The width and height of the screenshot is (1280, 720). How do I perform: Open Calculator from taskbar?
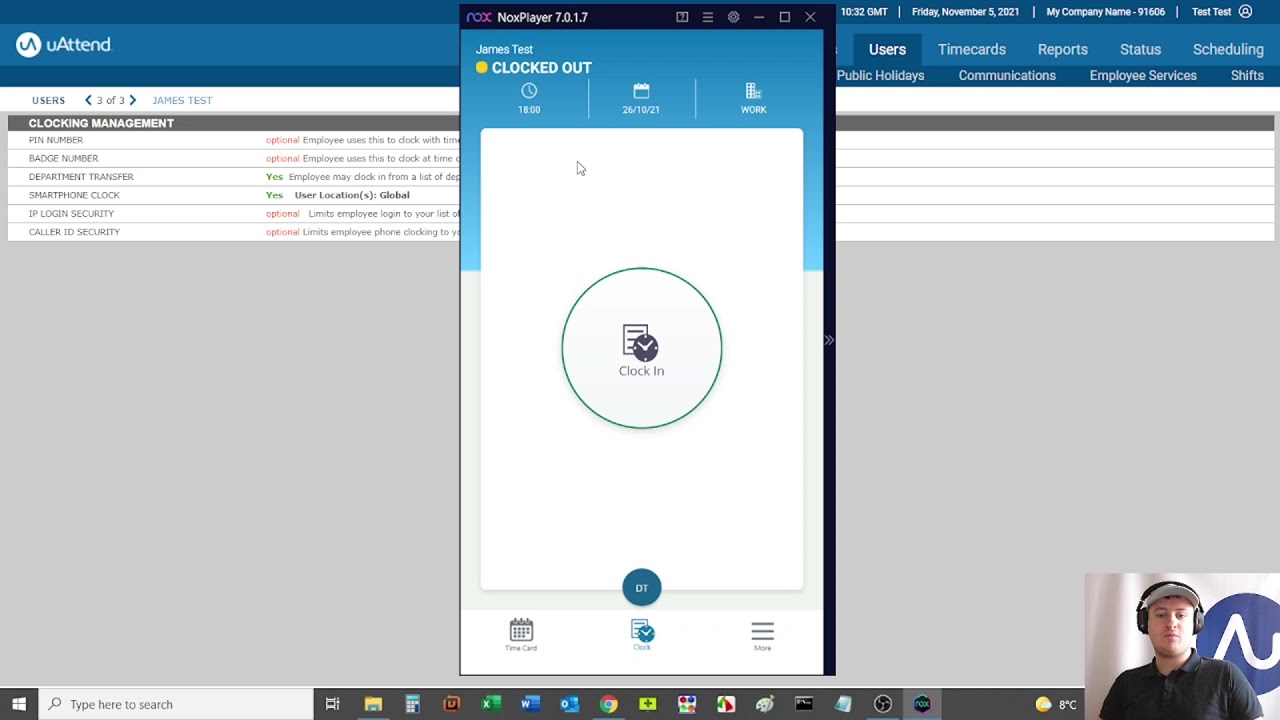coord(412,704)
